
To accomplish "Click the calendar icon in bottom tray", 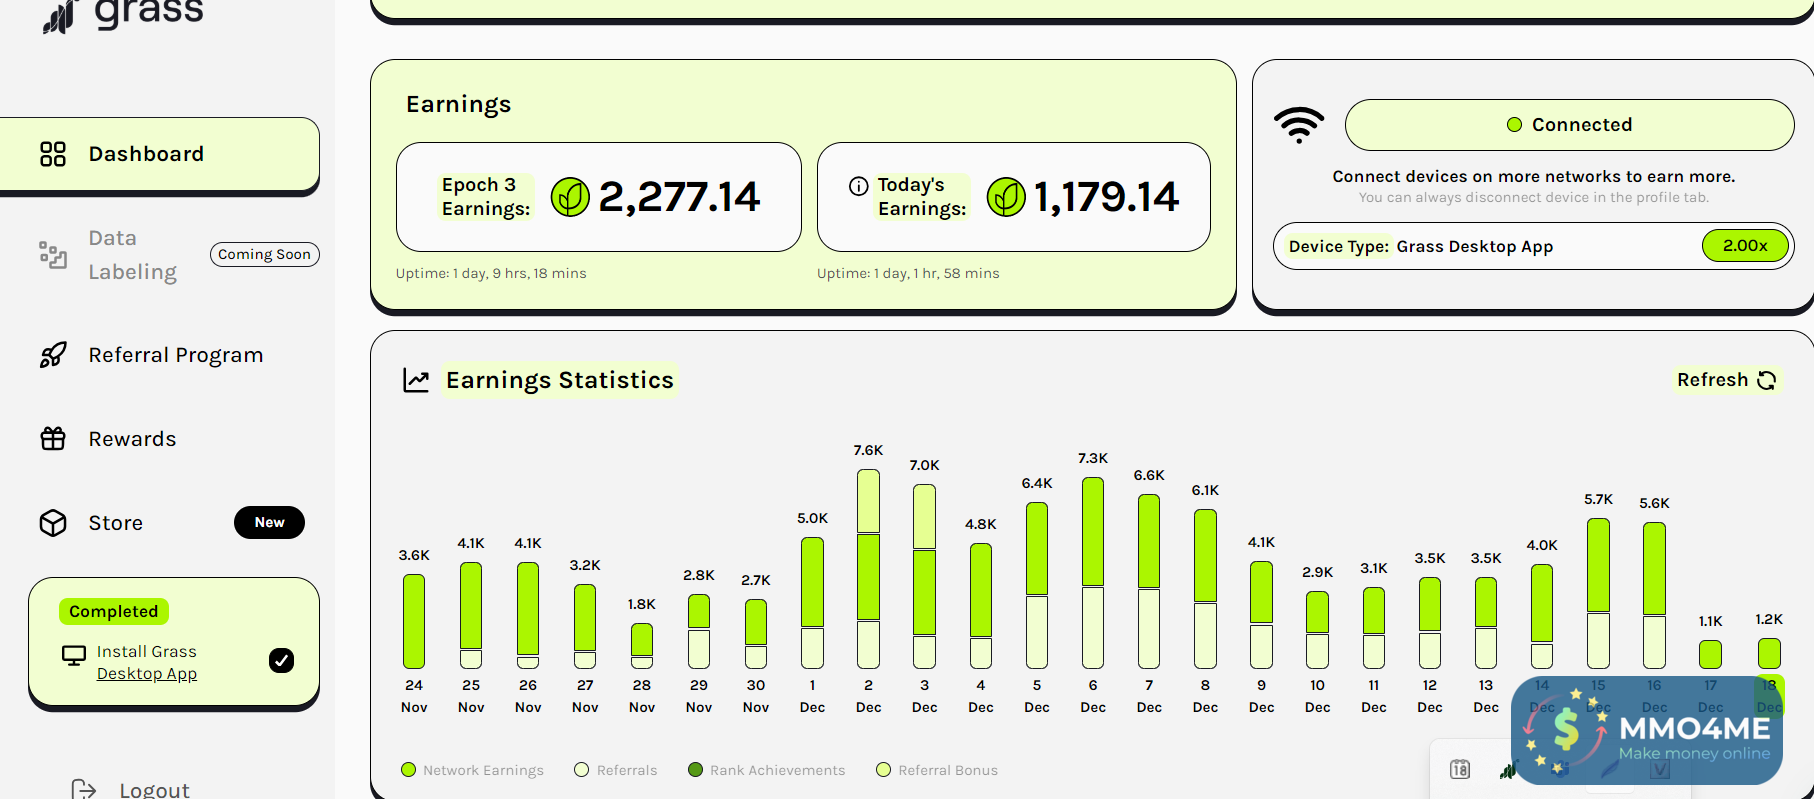I will click(x=1460, y=769).
